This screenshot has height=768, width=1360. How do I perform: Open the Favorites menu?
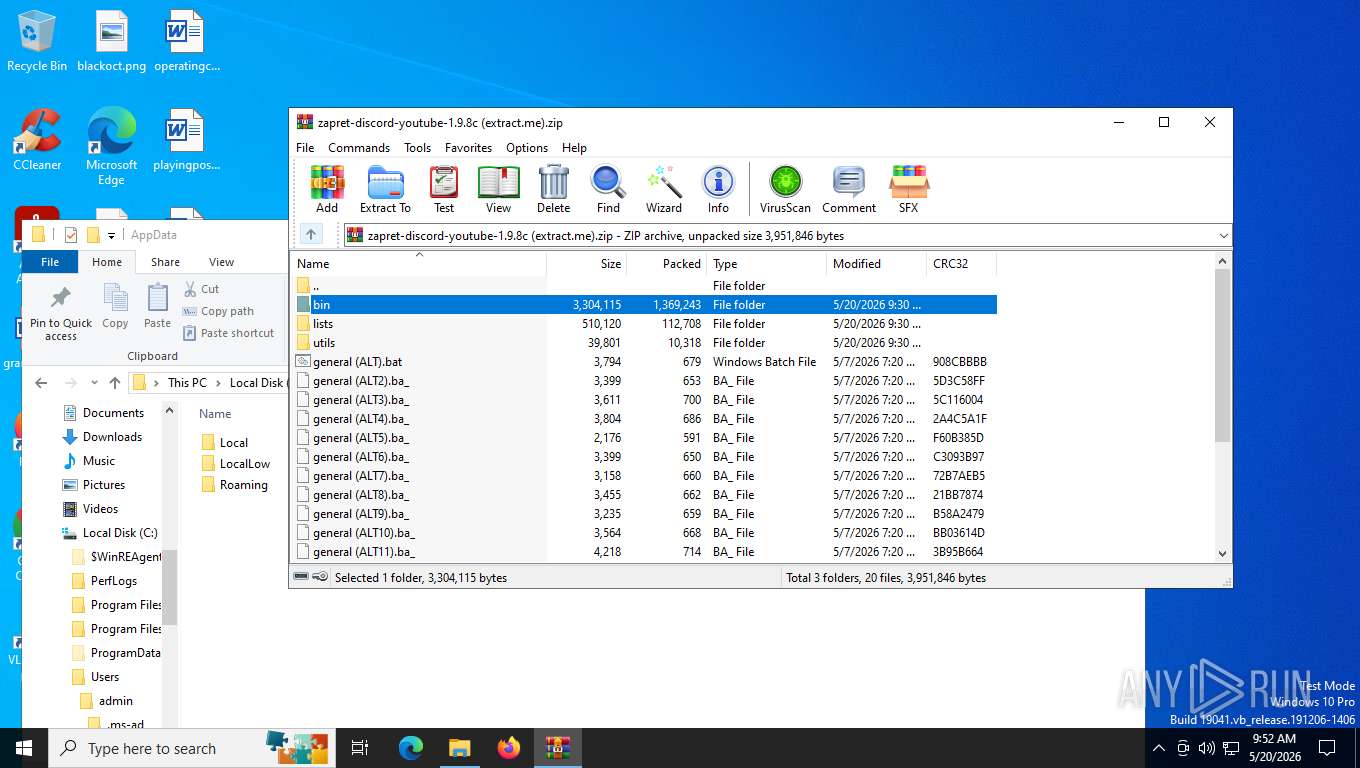pyautogui.click(x=468, y=147)
